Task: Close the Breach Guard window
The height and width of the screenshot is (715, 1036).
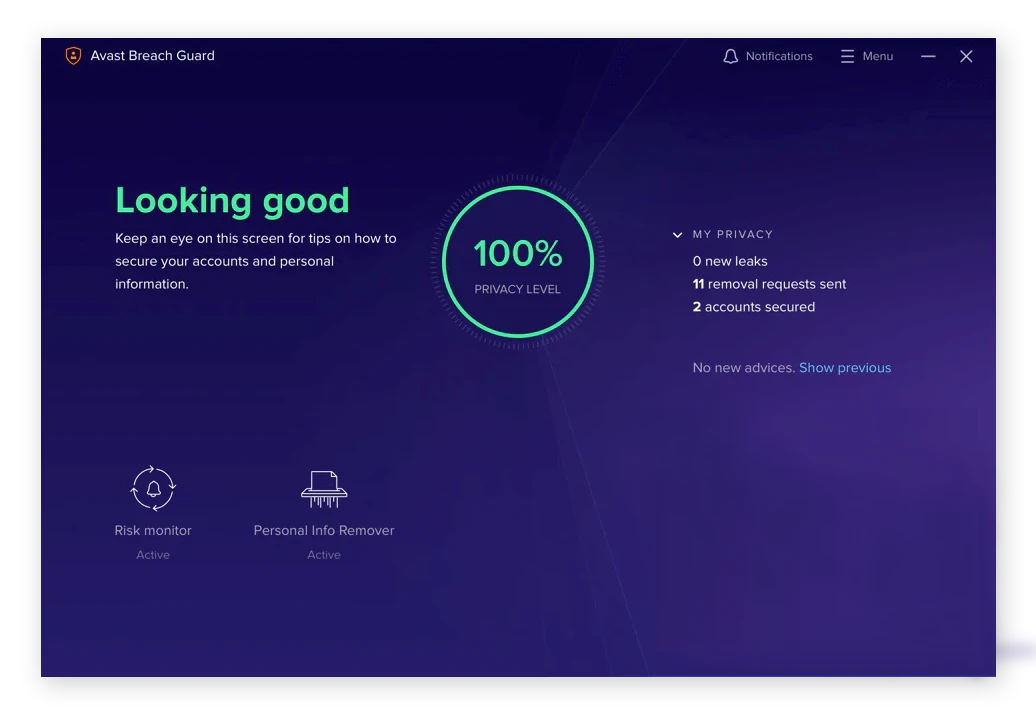Action: tap(966, 57)
